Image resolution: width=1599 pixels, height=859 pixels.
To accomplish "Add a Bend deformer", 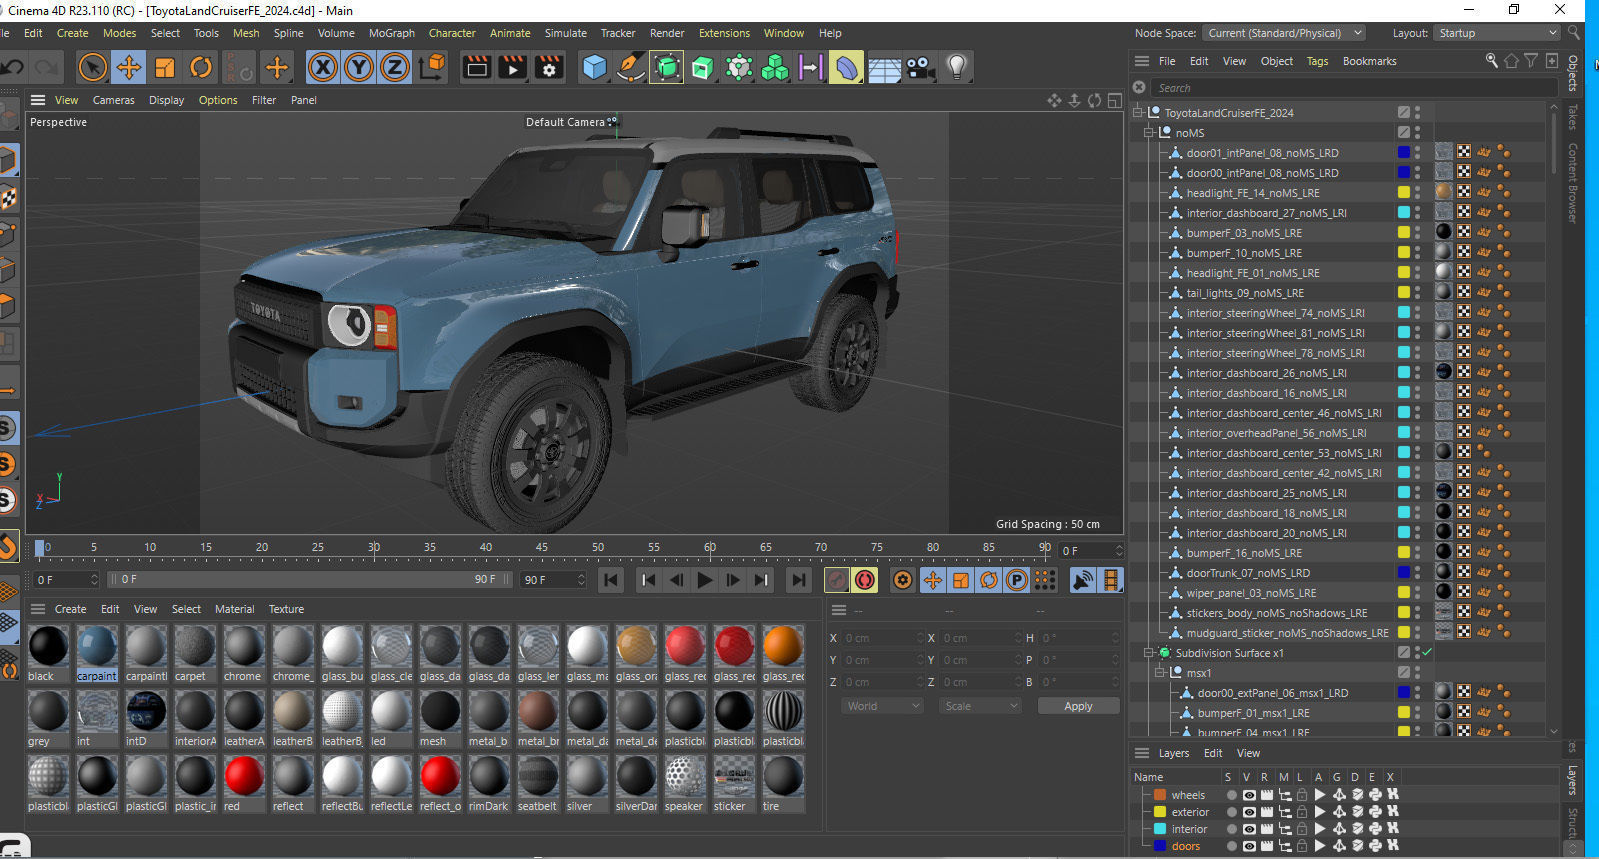I will (x=846, y=67).
